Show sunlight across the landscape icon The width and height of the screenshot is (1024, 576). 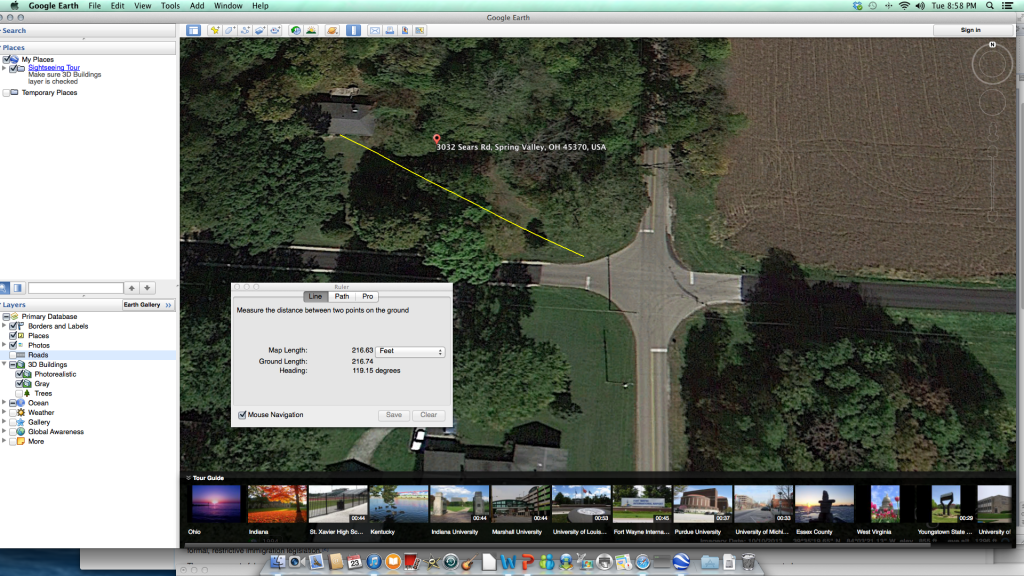(312, 30)
